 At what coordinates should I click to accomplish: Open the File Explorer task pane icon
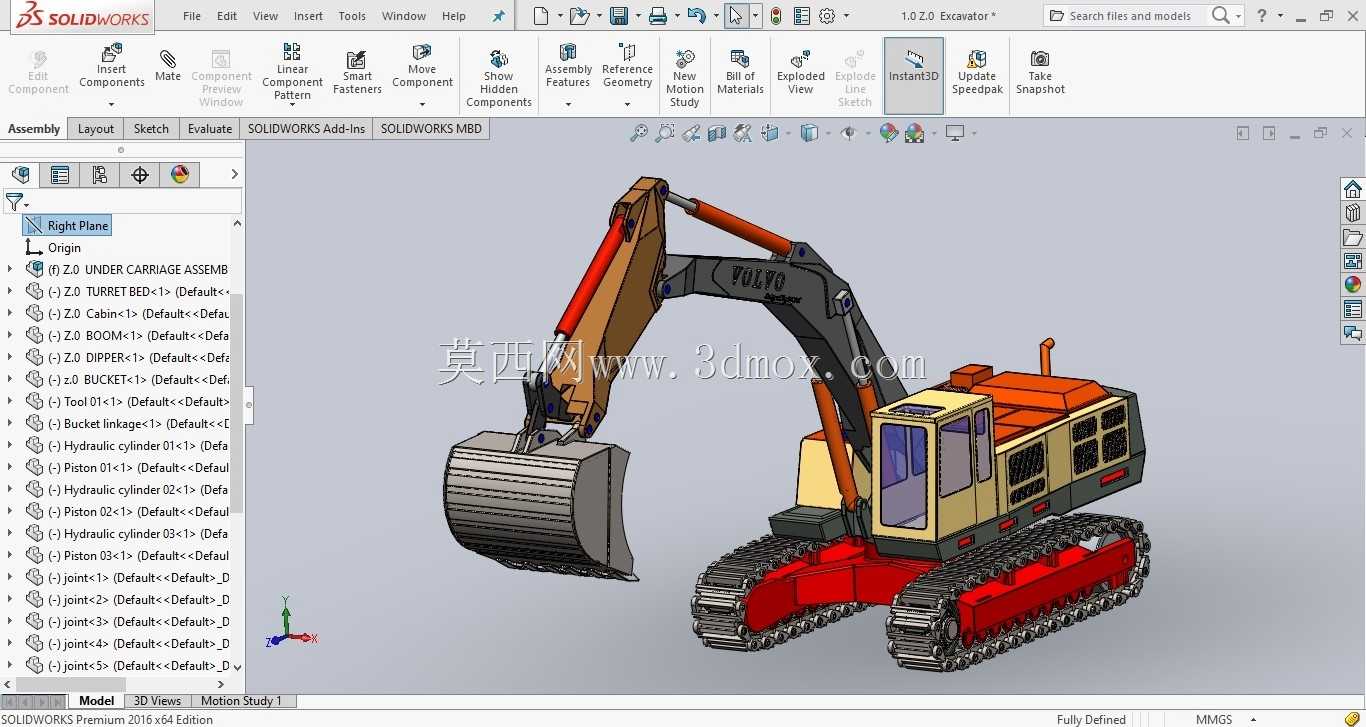pyautogui.click(x=1353, y=237)
